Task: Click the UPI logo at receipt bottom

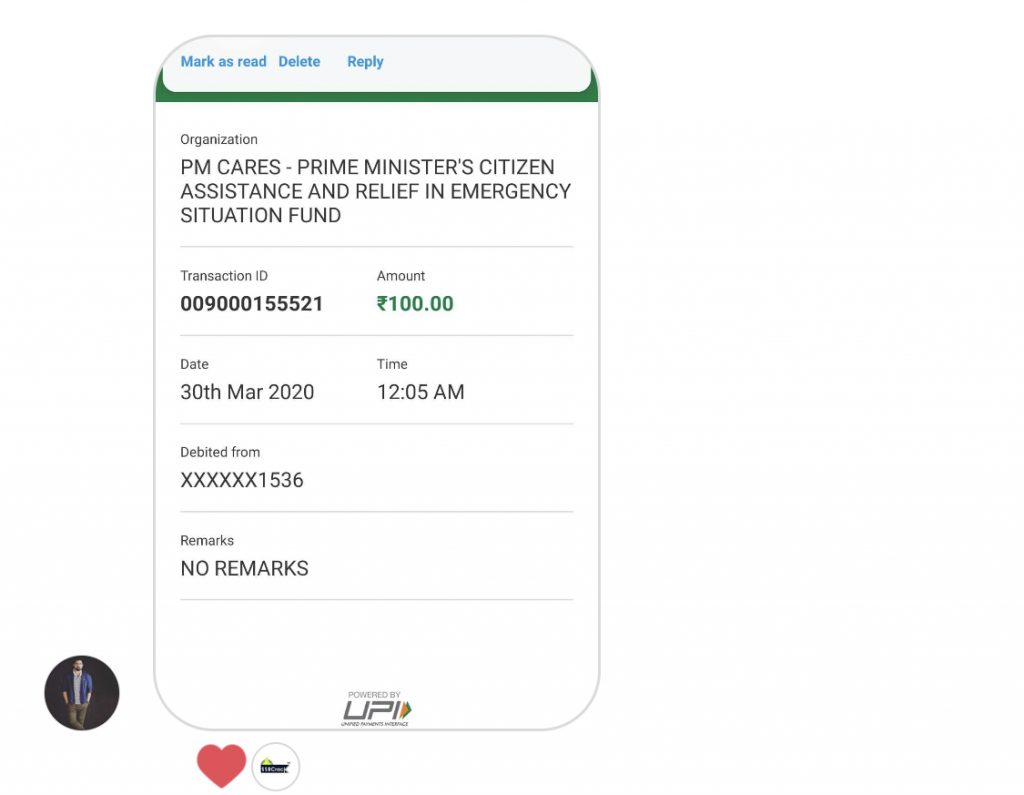Action: [377, 709]
